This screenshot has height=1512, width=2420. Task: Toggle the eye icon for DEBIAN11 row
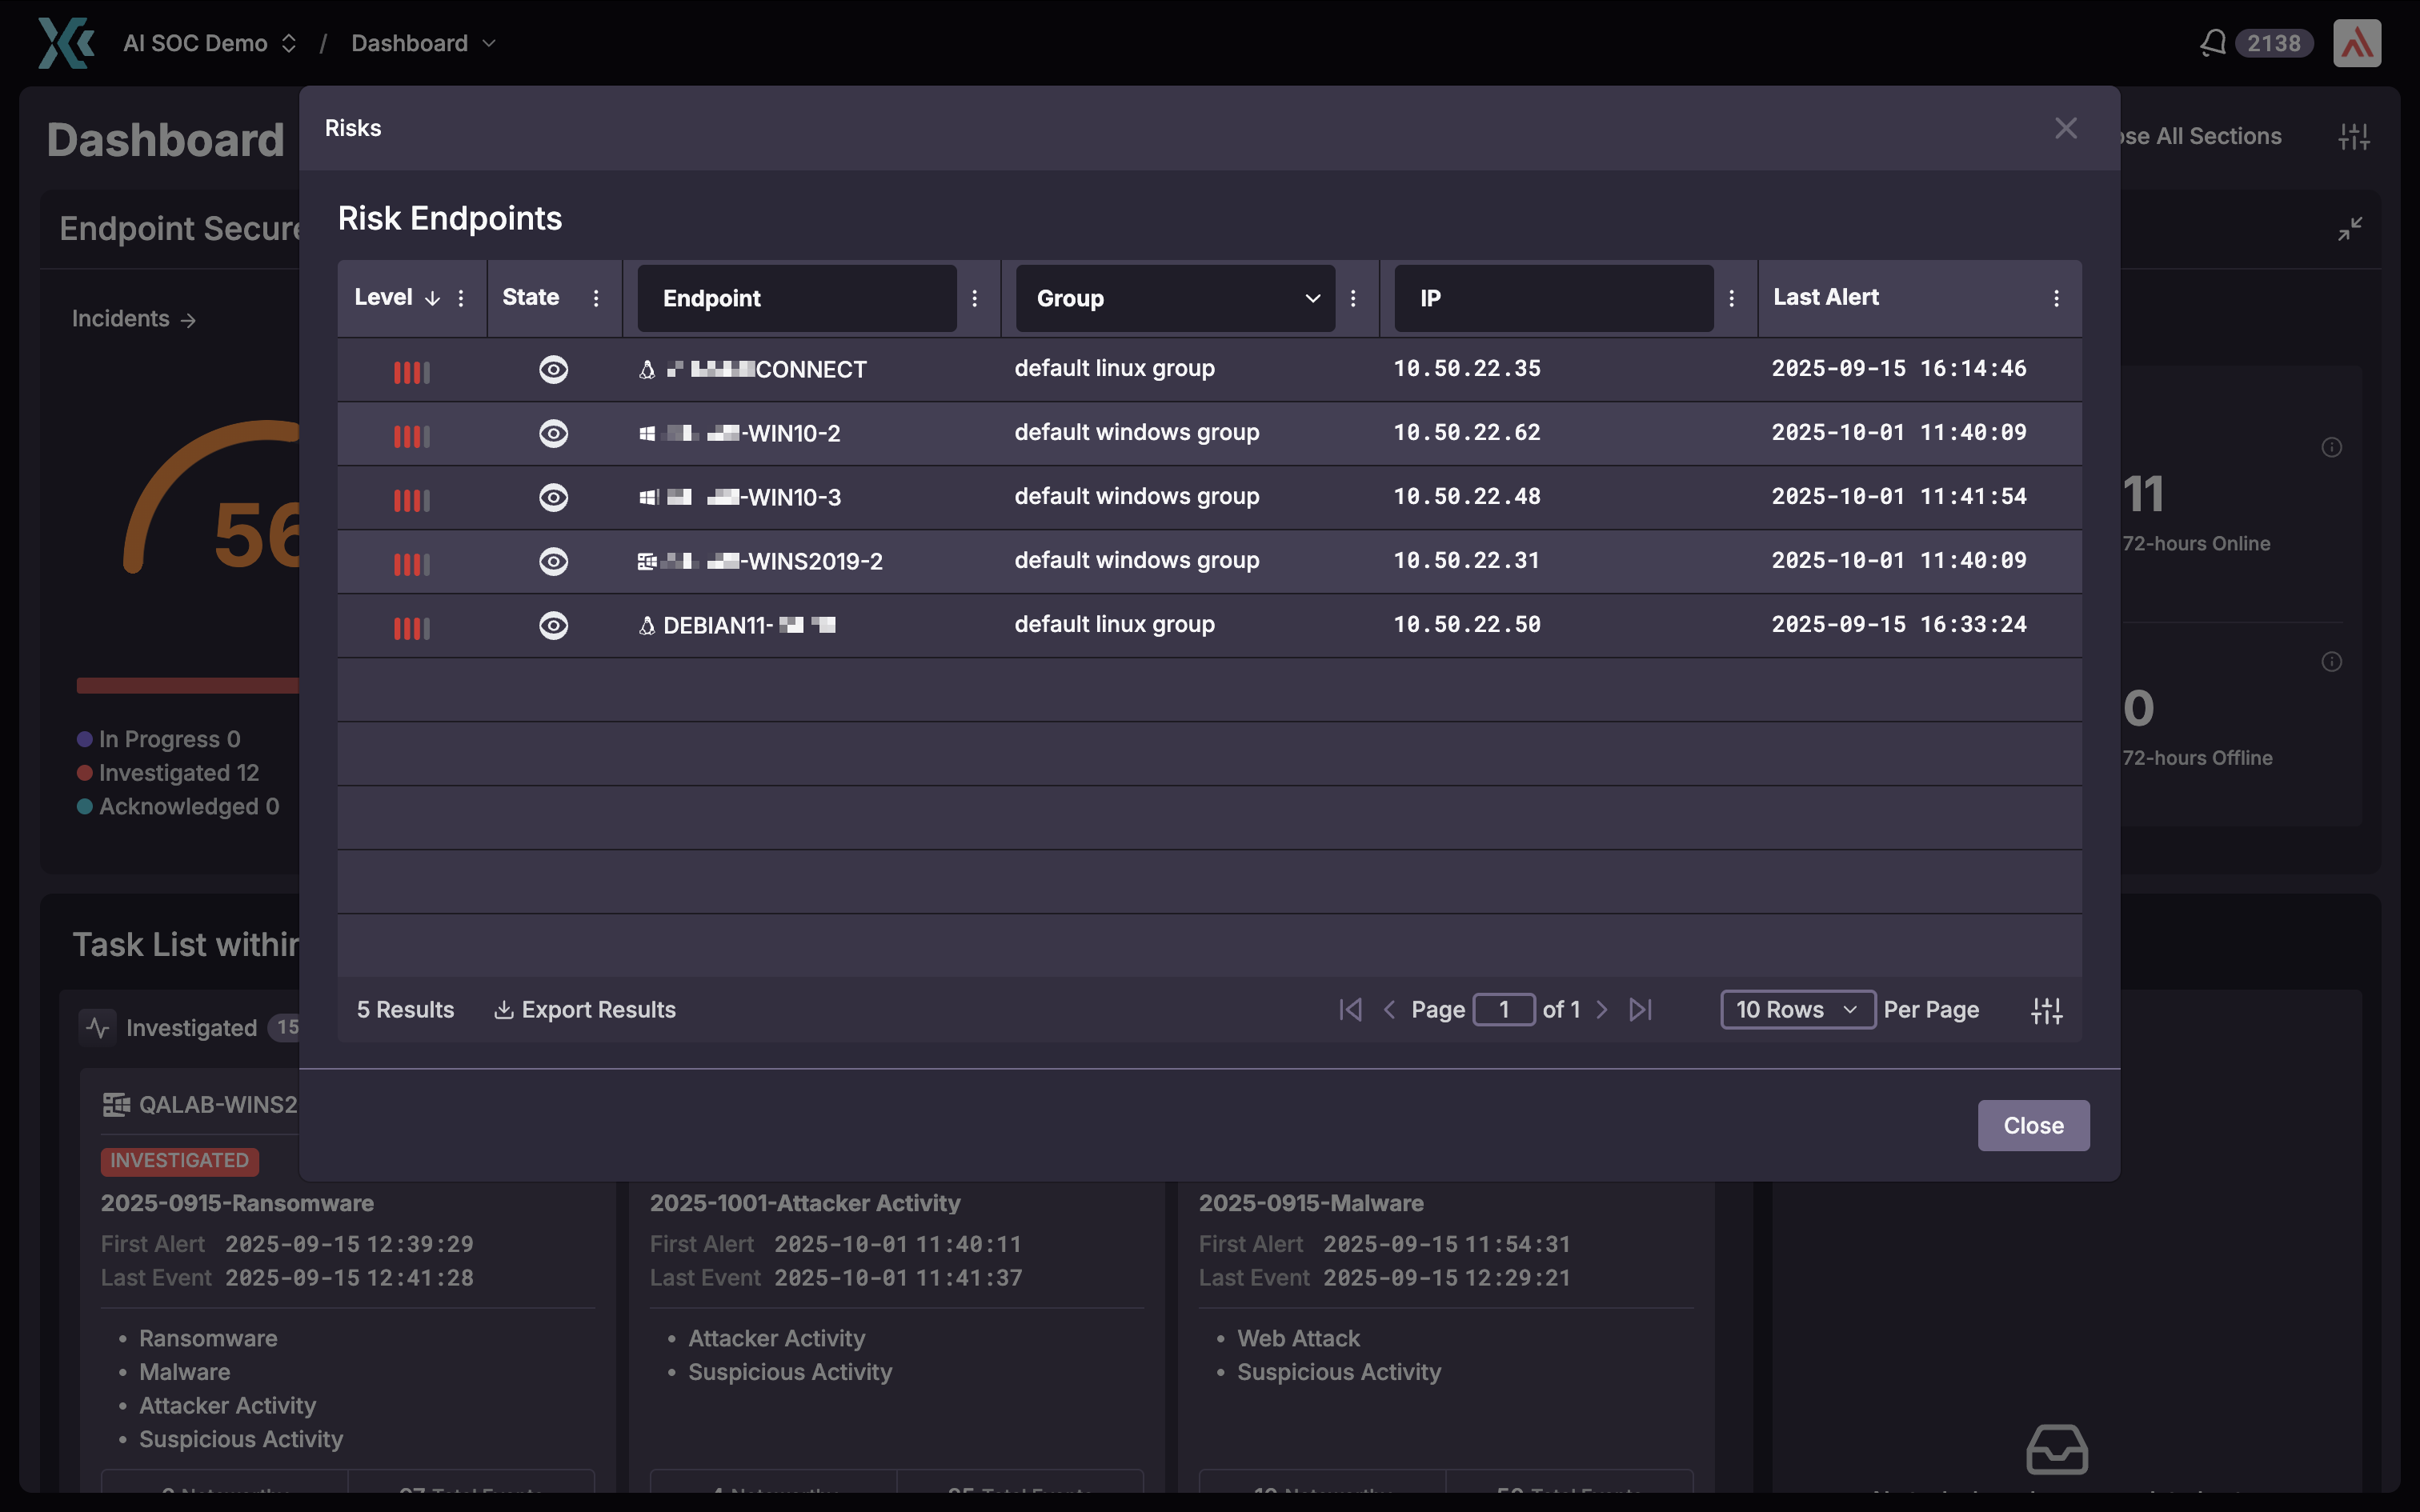(x=553, y=626)
